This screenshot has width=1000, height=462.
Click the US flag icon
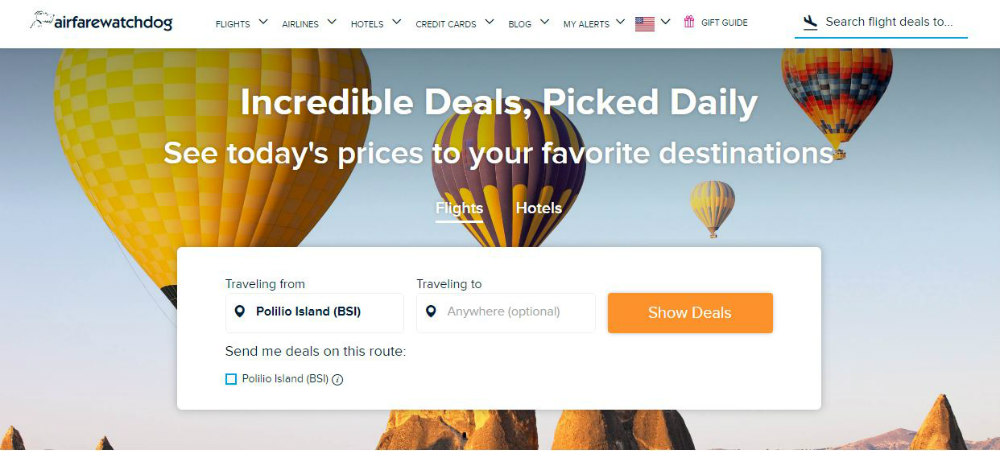[645, 23]
